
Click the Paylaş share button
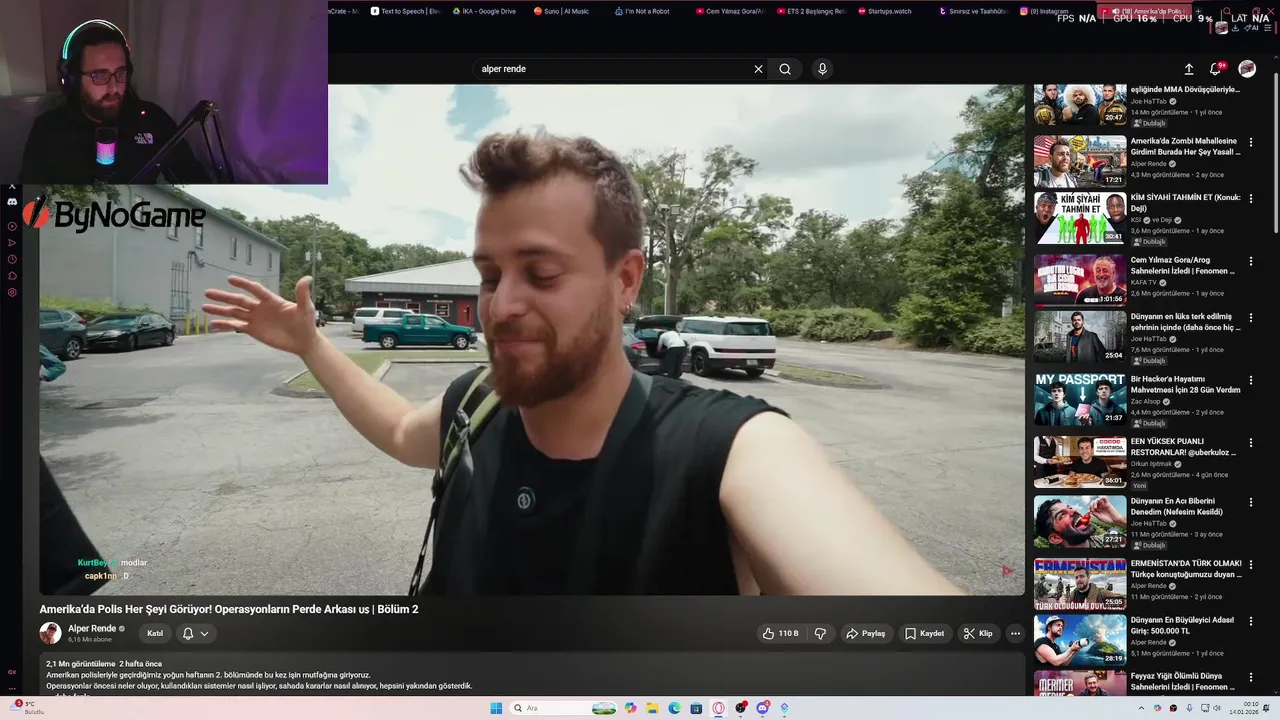click(x=866, y=633)
